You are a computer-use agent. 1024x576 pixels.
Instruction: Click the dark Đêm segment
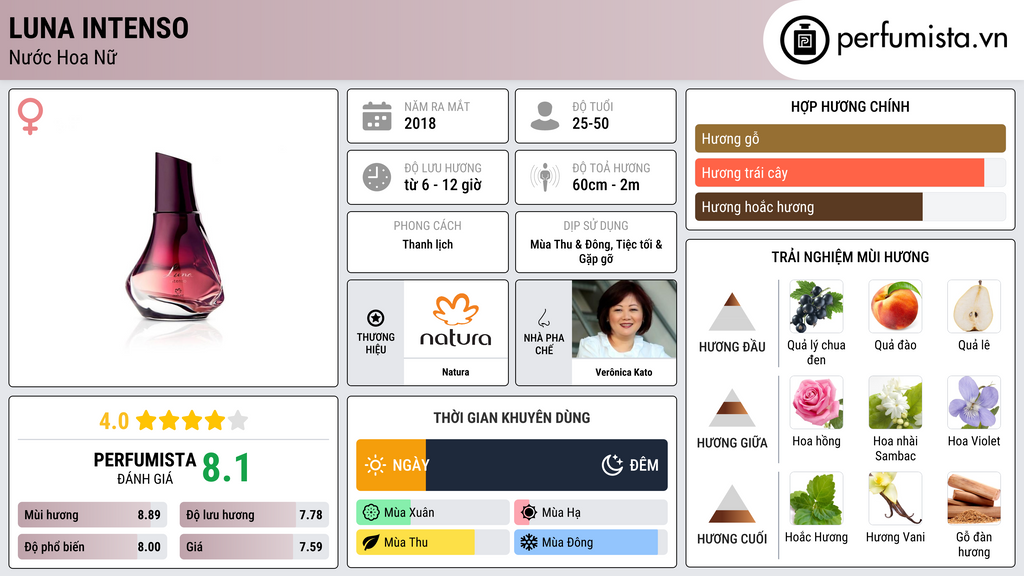point(547,465)
